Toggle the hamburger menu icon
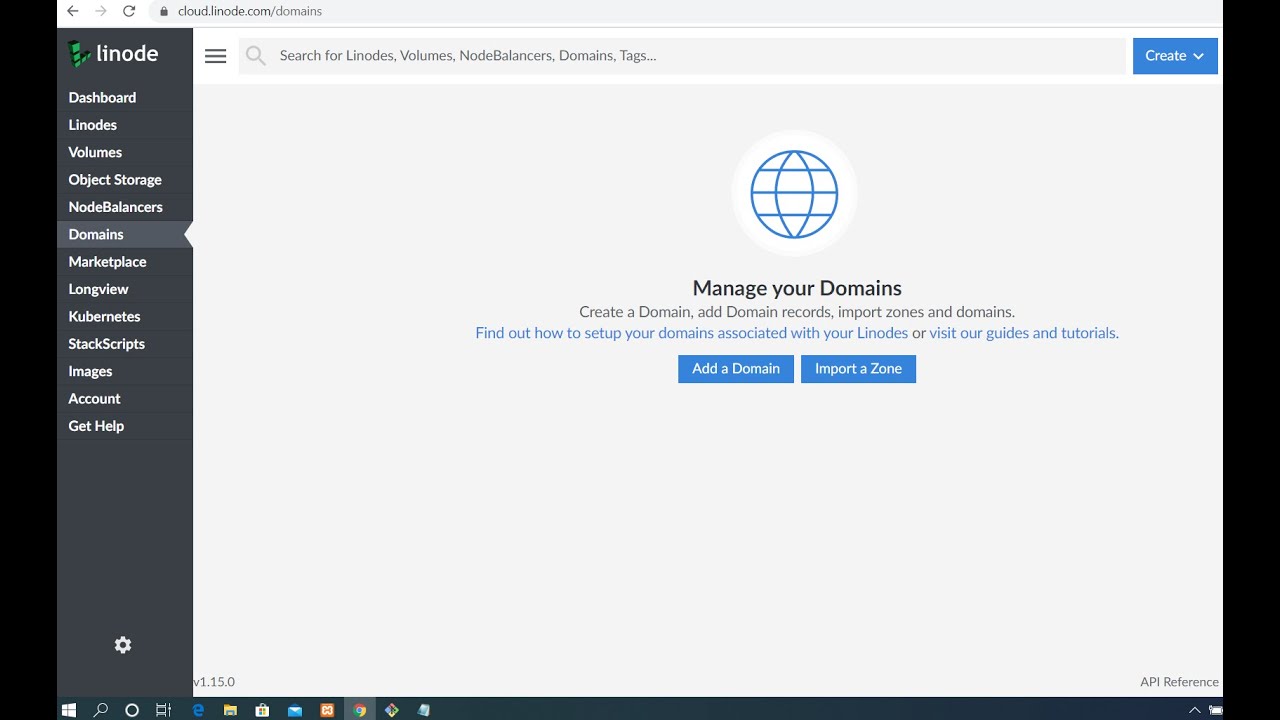1280x720 pixels. click(x=215, y=56)
